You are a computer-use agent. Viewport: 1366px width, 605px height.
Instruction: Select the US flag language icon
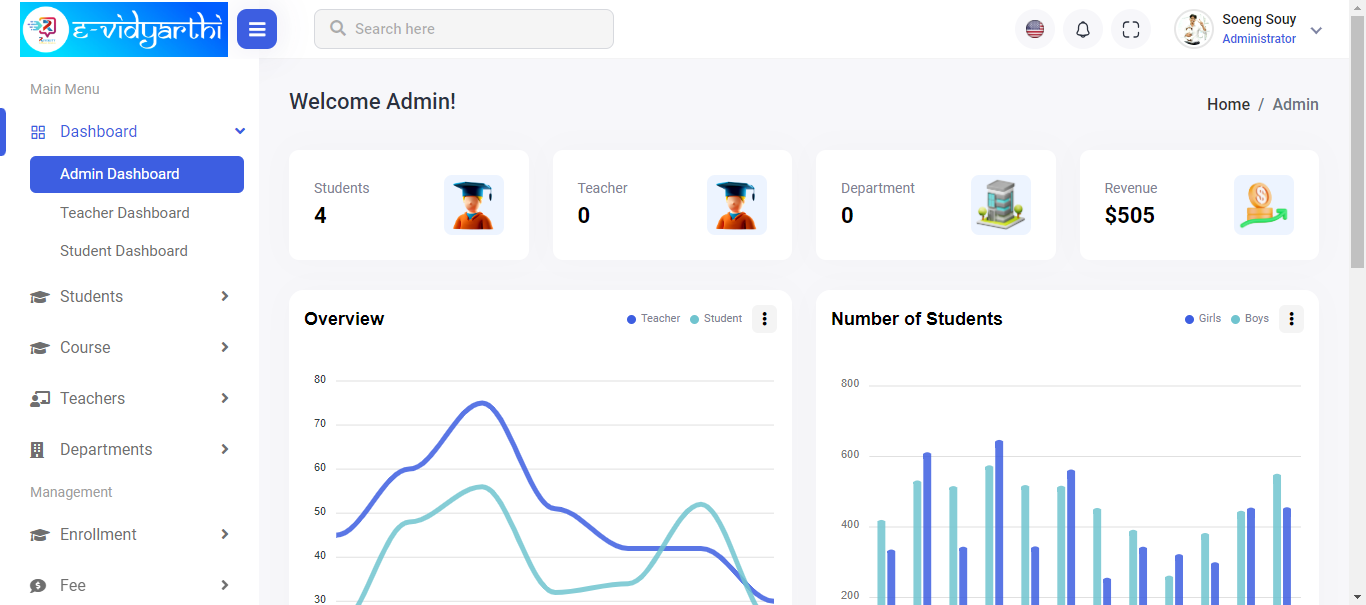(1034, 29)
